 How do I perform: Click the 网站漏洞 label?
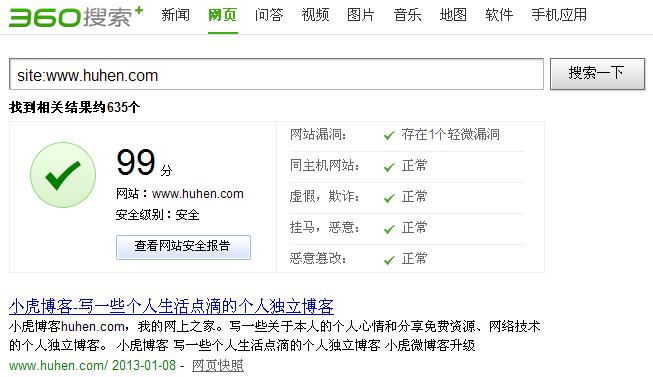(318, 135)
